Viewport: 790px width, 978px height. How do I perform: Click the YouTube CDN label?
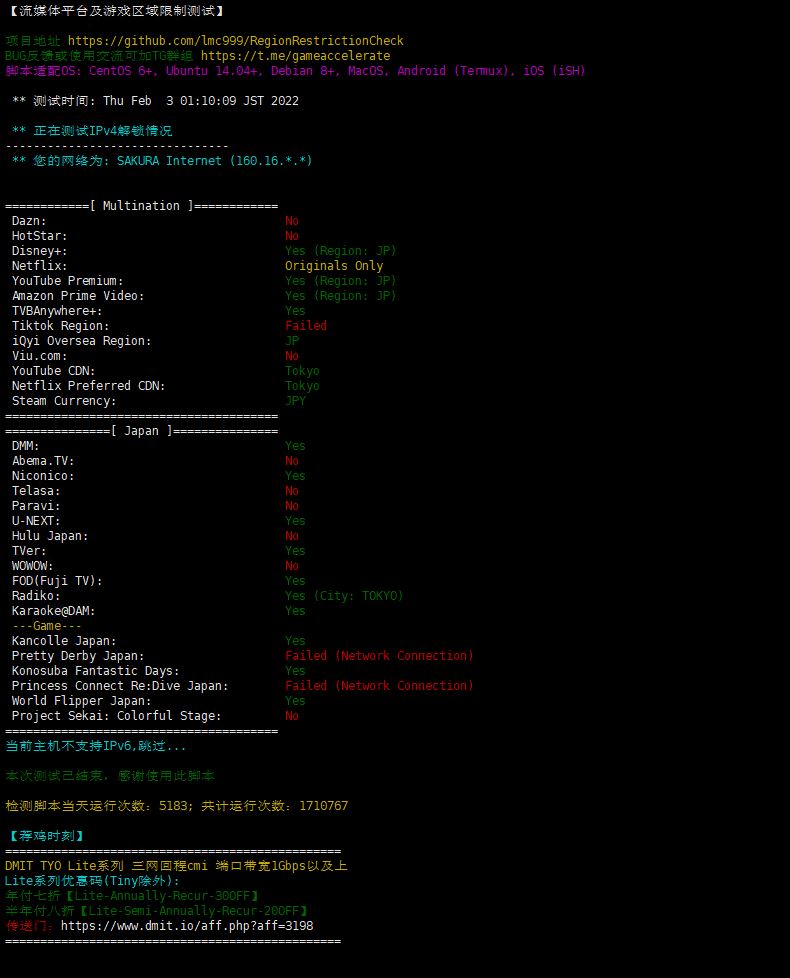point(54,370)
